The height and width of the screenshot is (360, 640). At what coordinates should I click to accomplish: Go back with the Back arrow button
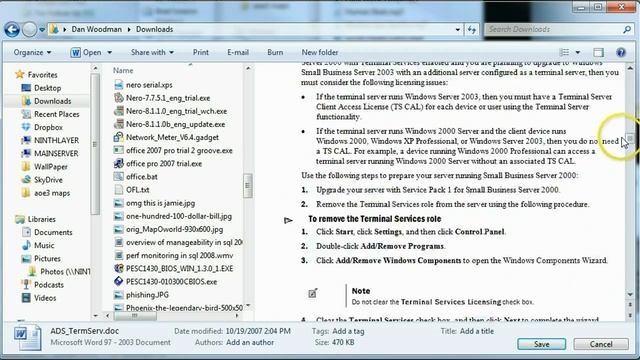[12, 29]
